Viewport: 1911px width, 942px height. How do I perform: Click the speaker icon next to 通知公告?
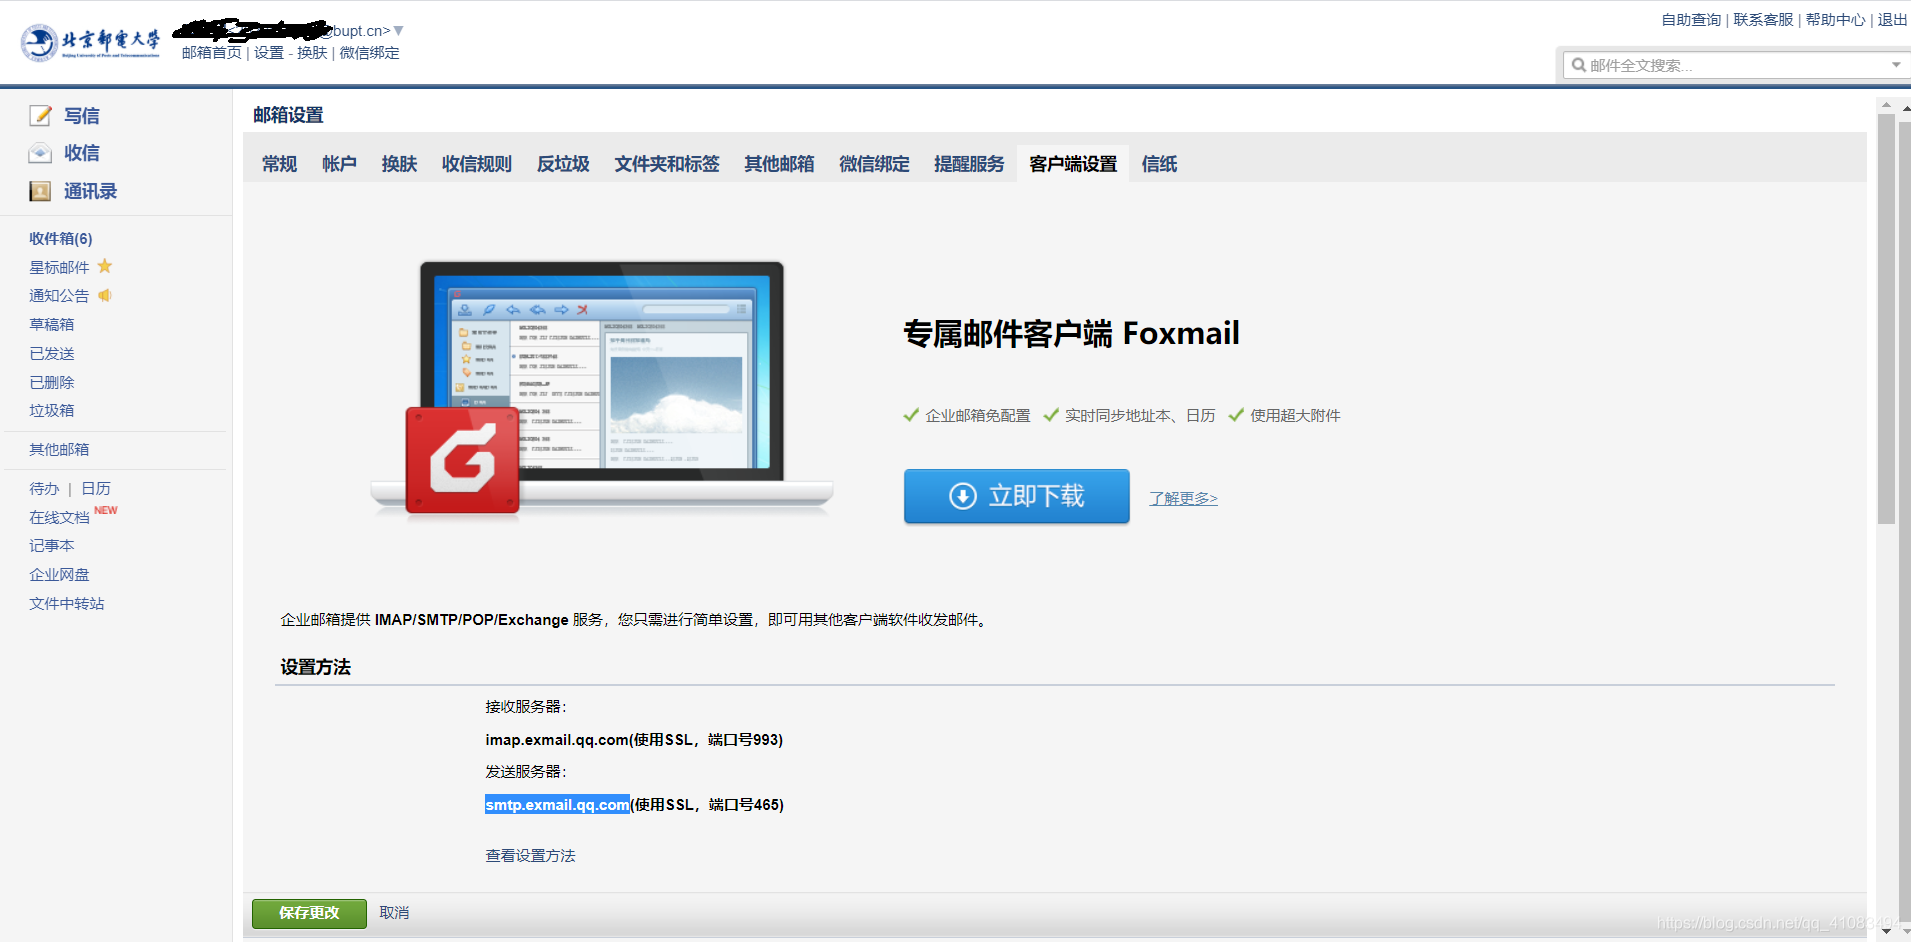(105, 295)
